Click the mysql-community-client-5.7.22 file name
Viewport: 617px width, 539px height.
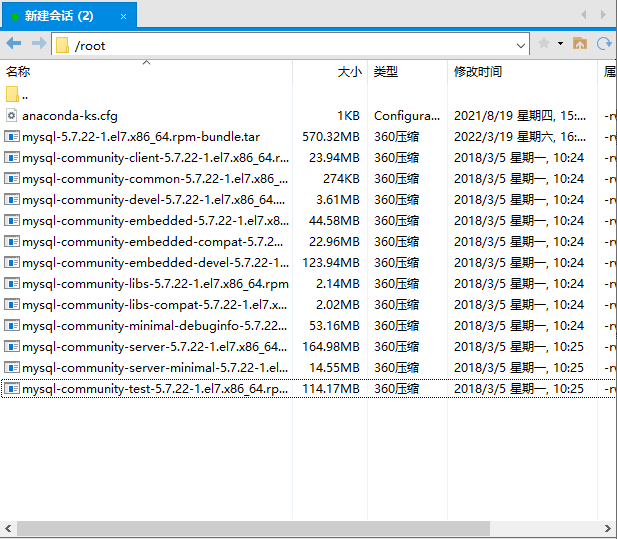click(x=155, y=158)
